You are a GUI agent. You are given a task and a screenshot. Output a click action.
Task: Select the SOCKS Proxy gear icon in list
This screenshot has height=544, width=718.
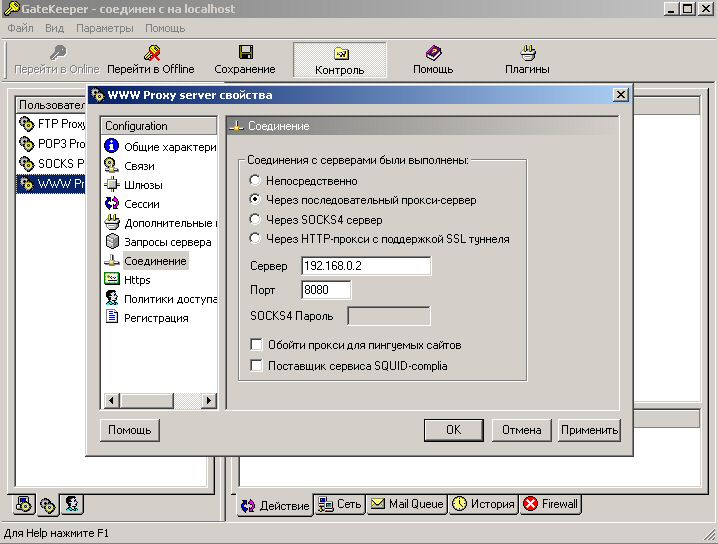point(27,163)
